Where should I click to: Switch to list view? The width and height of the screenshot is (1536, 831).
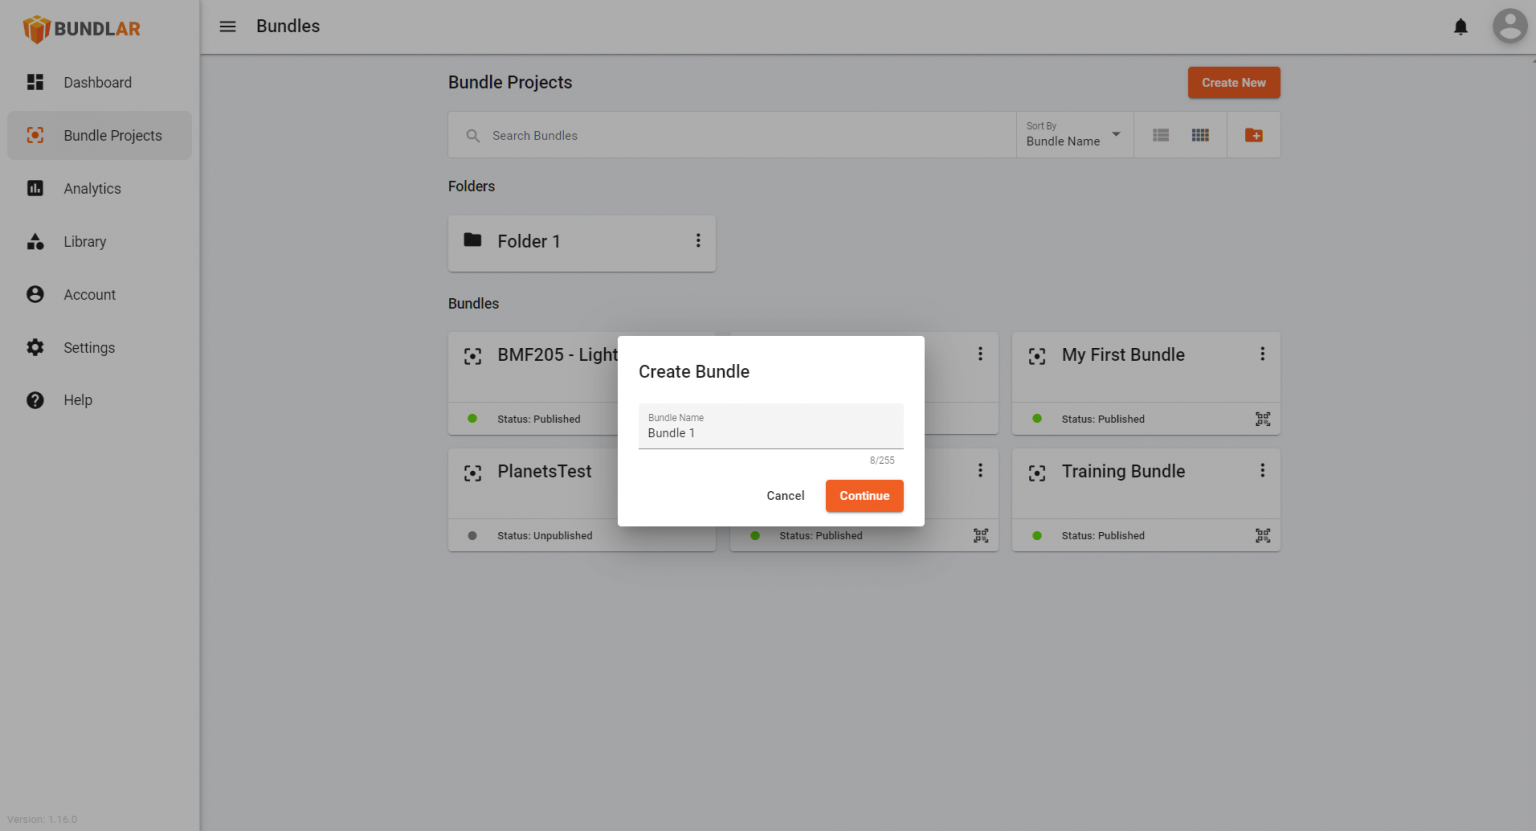(1161, 135)
